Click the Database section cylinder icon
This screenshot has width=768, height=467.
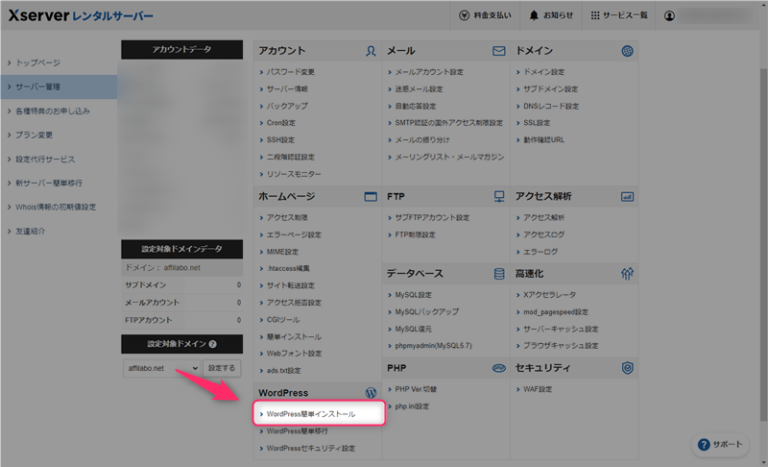pyautogui.click(x=498, y=273)
